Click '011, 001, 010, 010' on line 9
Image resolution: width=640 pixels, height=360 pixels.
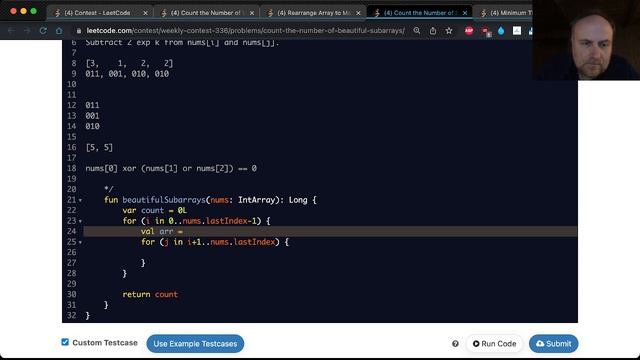click(x=127, y=74)
